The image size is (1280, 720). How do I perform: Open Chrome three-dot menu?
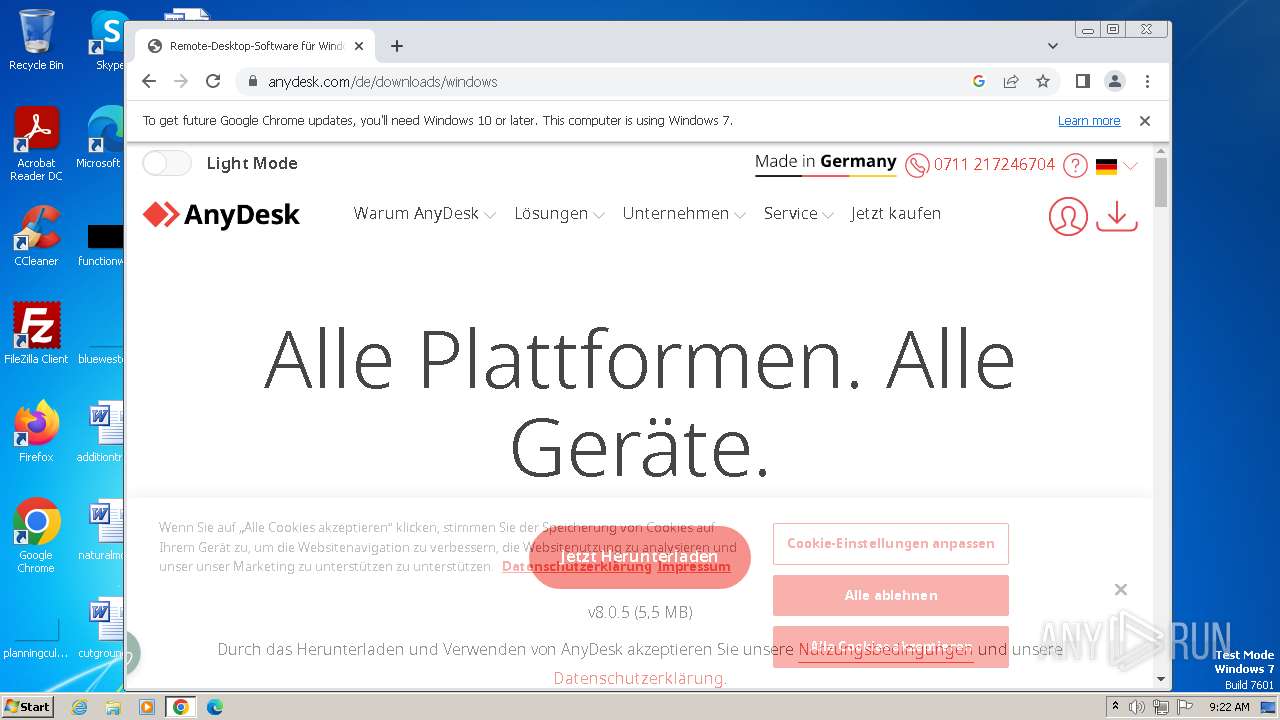pyautogui.click(x=1147, y=82)
